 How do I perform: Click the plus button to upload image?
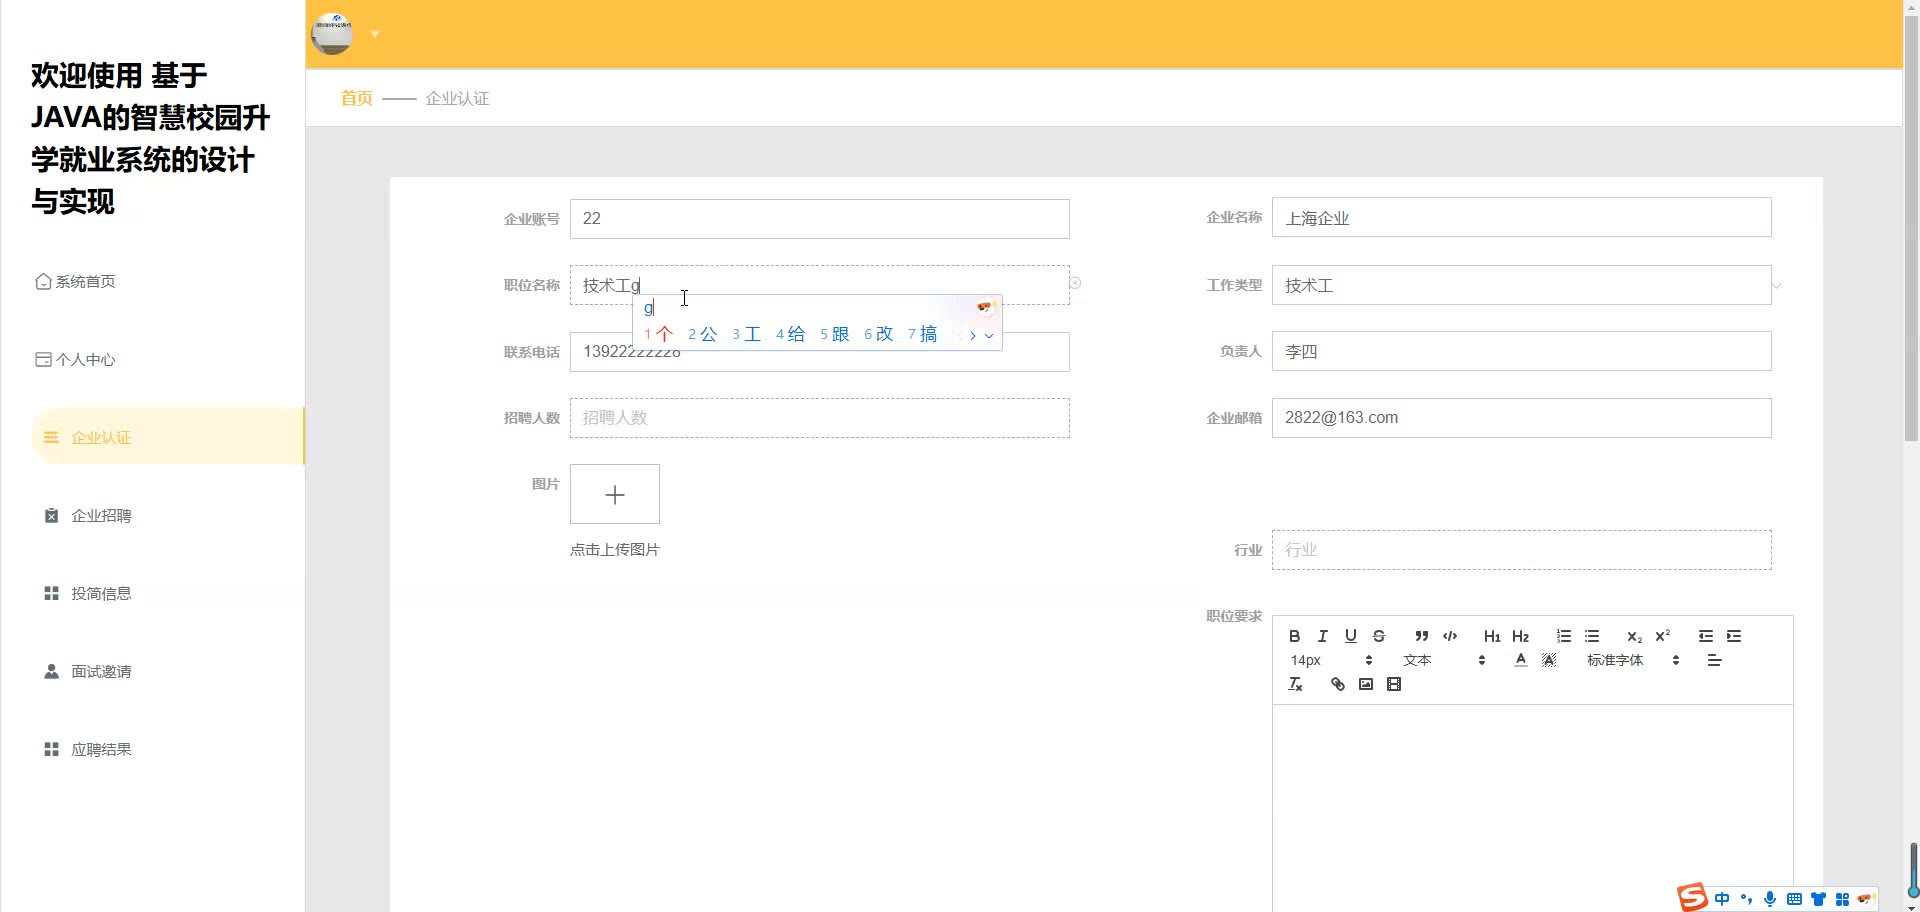[615, 494]
